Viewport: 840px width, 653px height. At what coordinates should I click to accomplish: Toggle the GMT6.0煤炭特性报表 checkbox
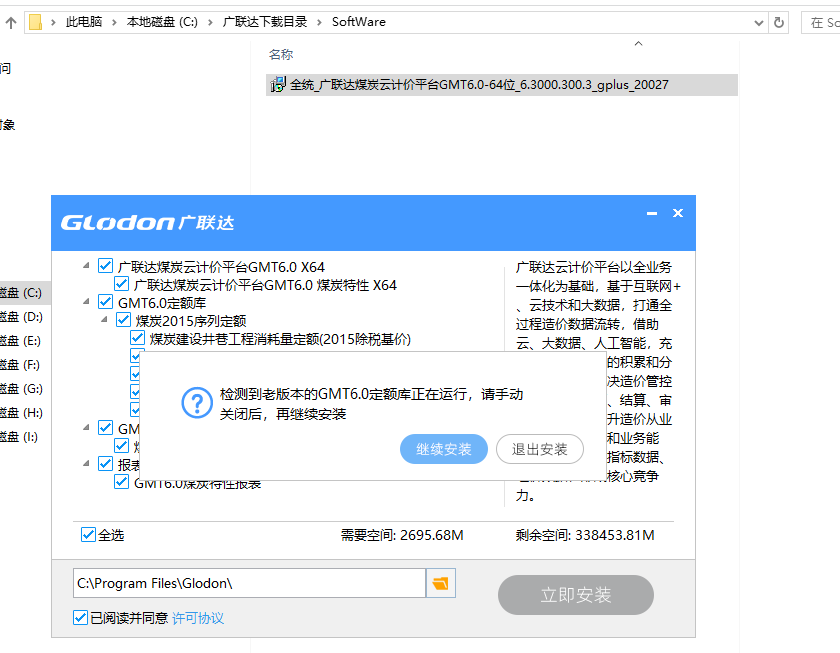122,482
